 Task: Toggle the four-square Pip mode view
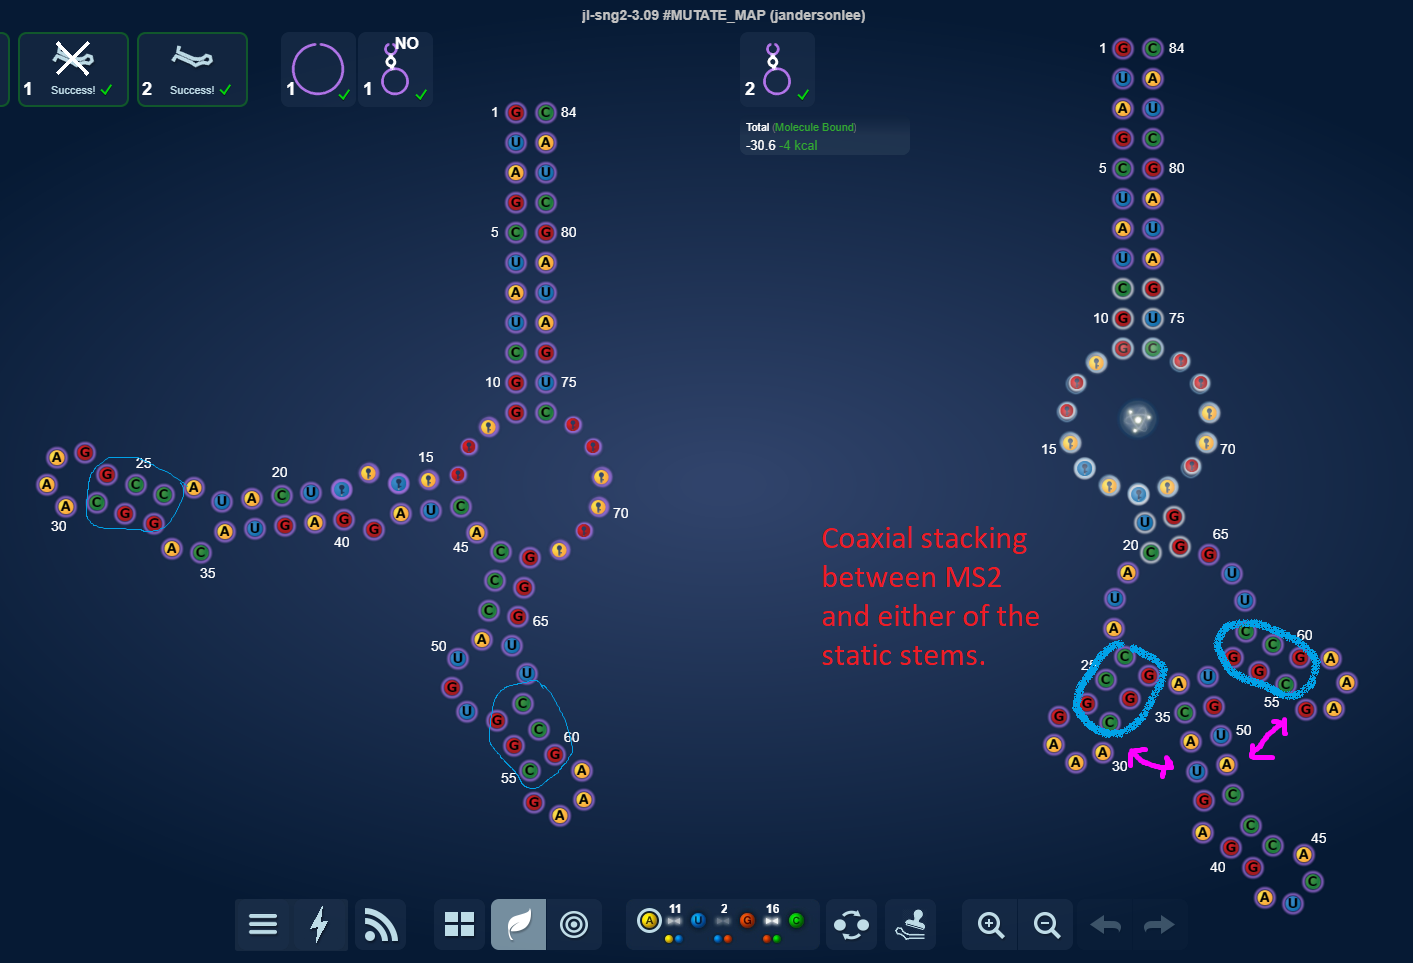pyautogui.click(x=459, y=924)
